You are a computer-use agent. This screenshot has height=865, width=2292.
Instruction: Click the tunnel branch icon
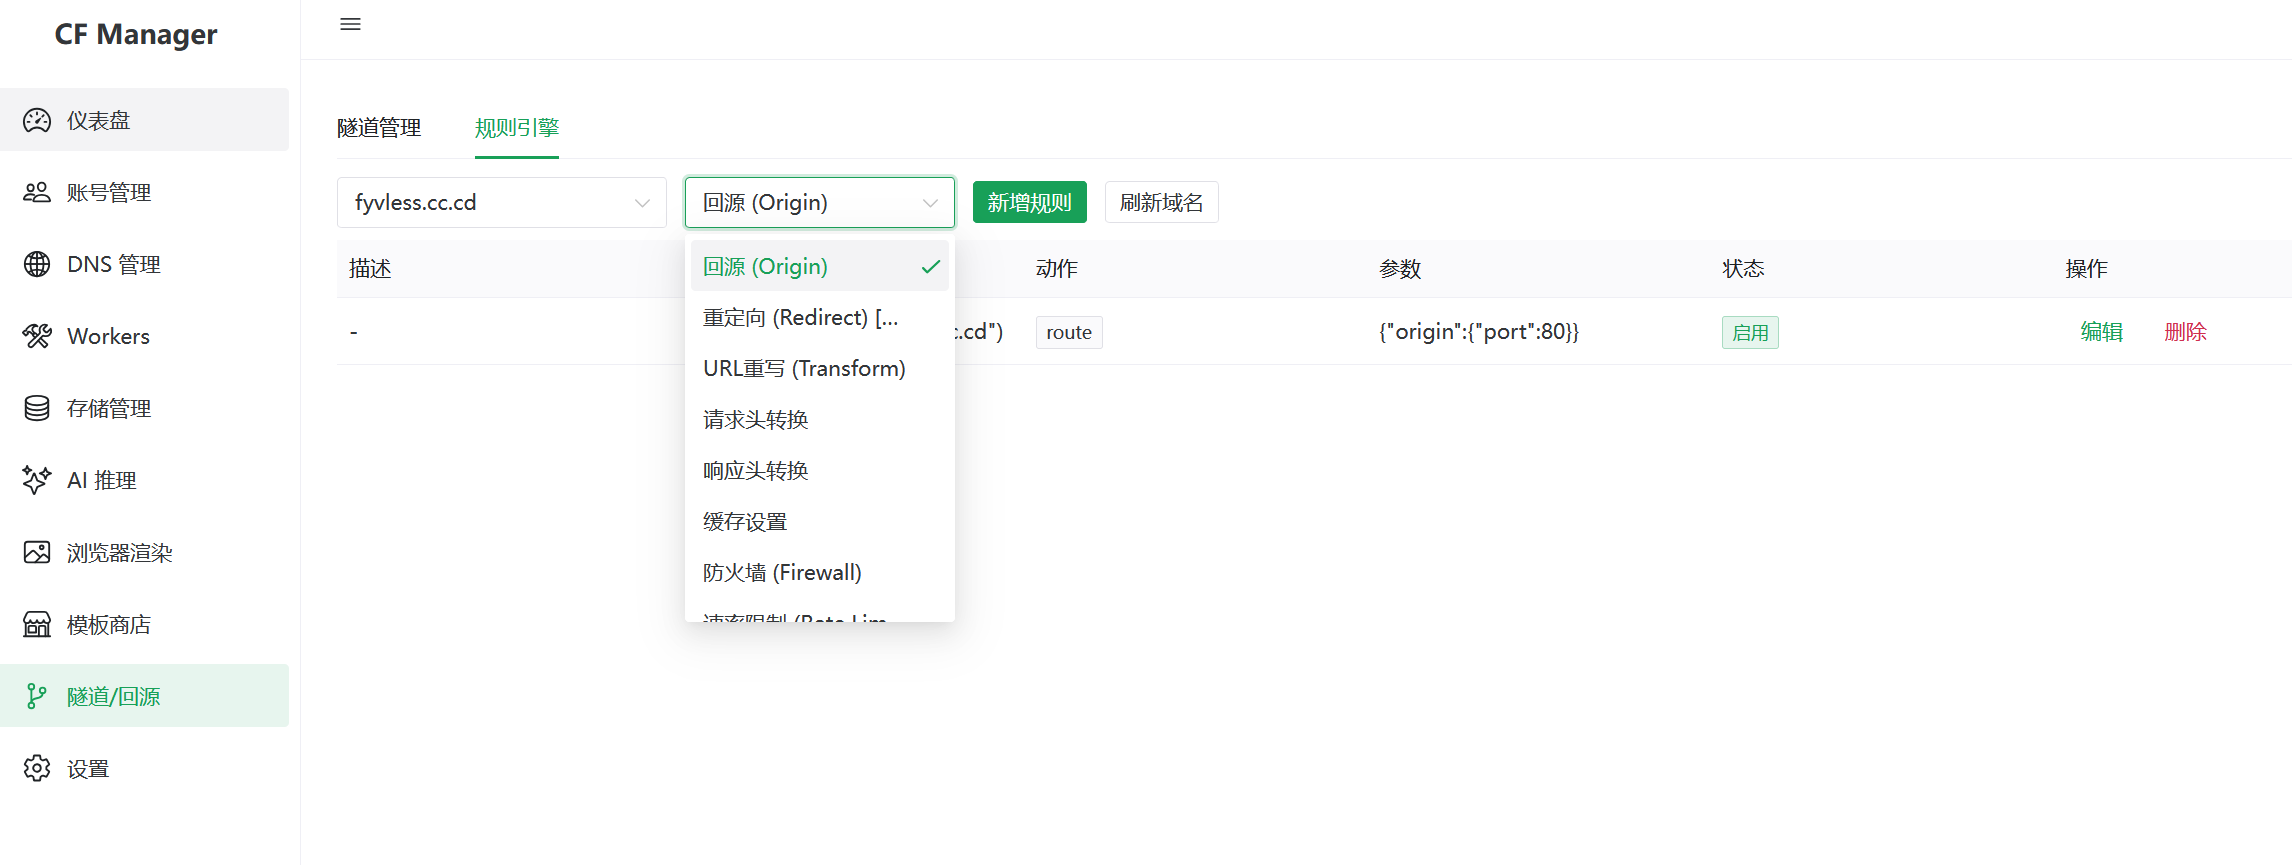coord(37,696)
